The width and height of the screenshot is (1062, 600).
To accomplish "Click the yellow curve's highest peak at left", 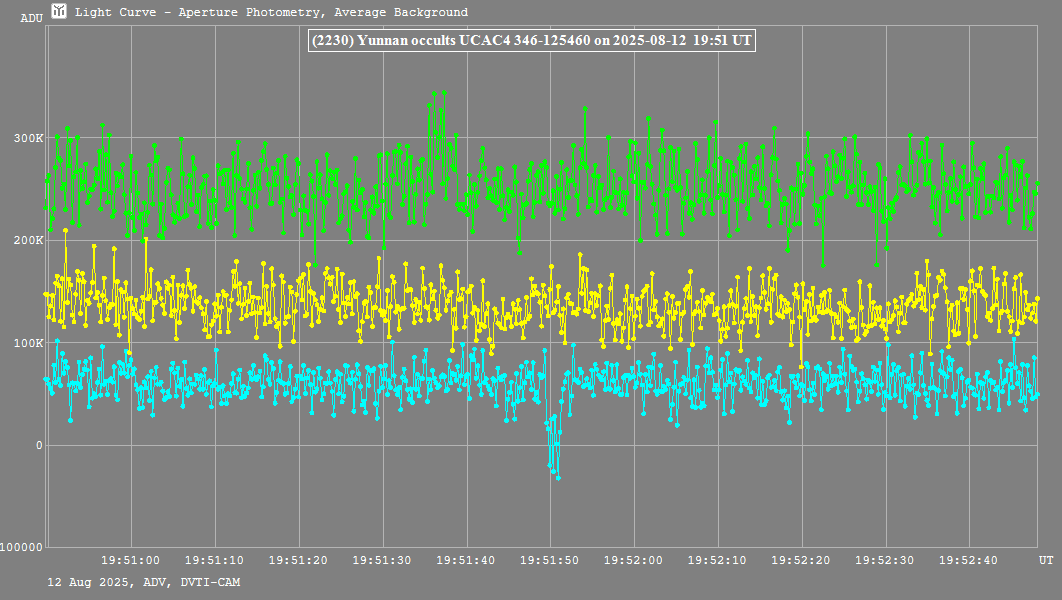I will (x=66, y=231).
